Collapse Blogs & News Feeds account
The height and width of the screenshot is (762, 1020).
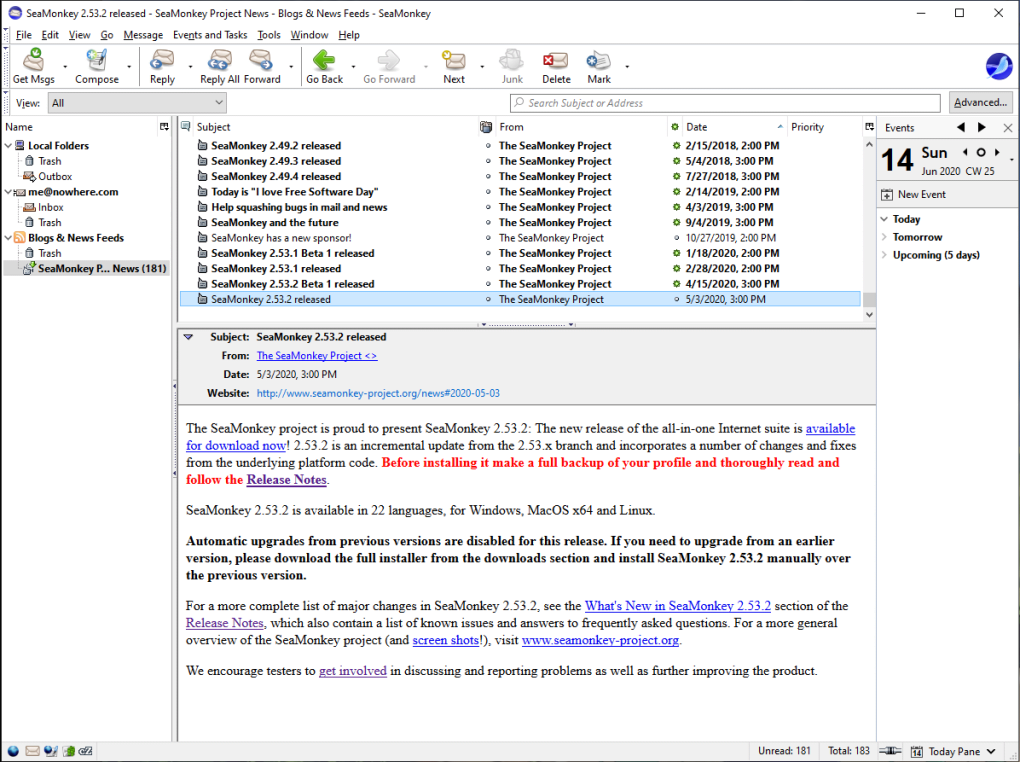click(x=8, y=238)
